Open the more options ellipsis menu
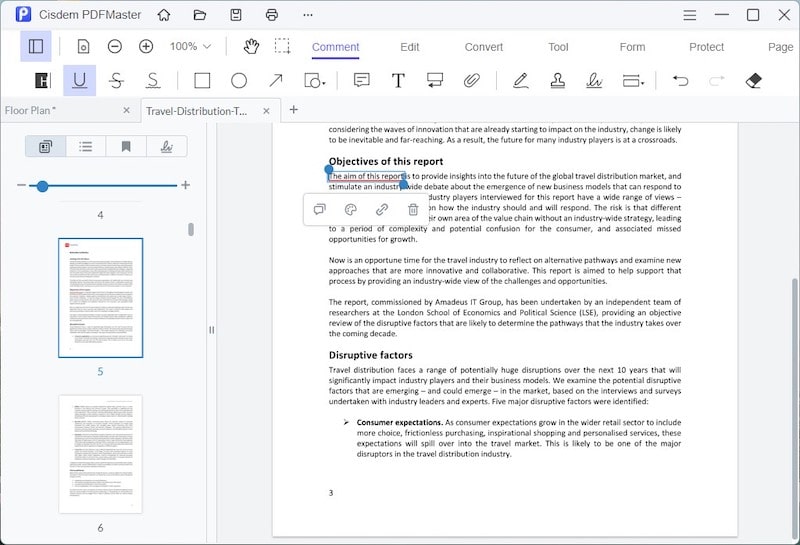 pyautogui.click(x=308, y=15)
